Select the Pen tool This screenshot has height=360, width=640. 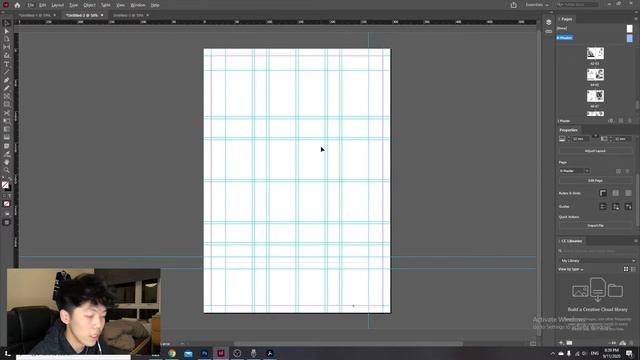coord(7,80)
